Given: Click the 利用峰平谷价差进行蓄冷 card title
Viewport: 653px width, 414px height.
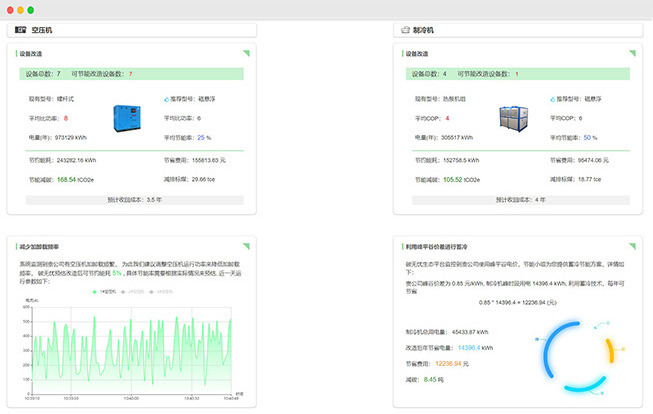Looking at the screenshot, I should (436, 247).
